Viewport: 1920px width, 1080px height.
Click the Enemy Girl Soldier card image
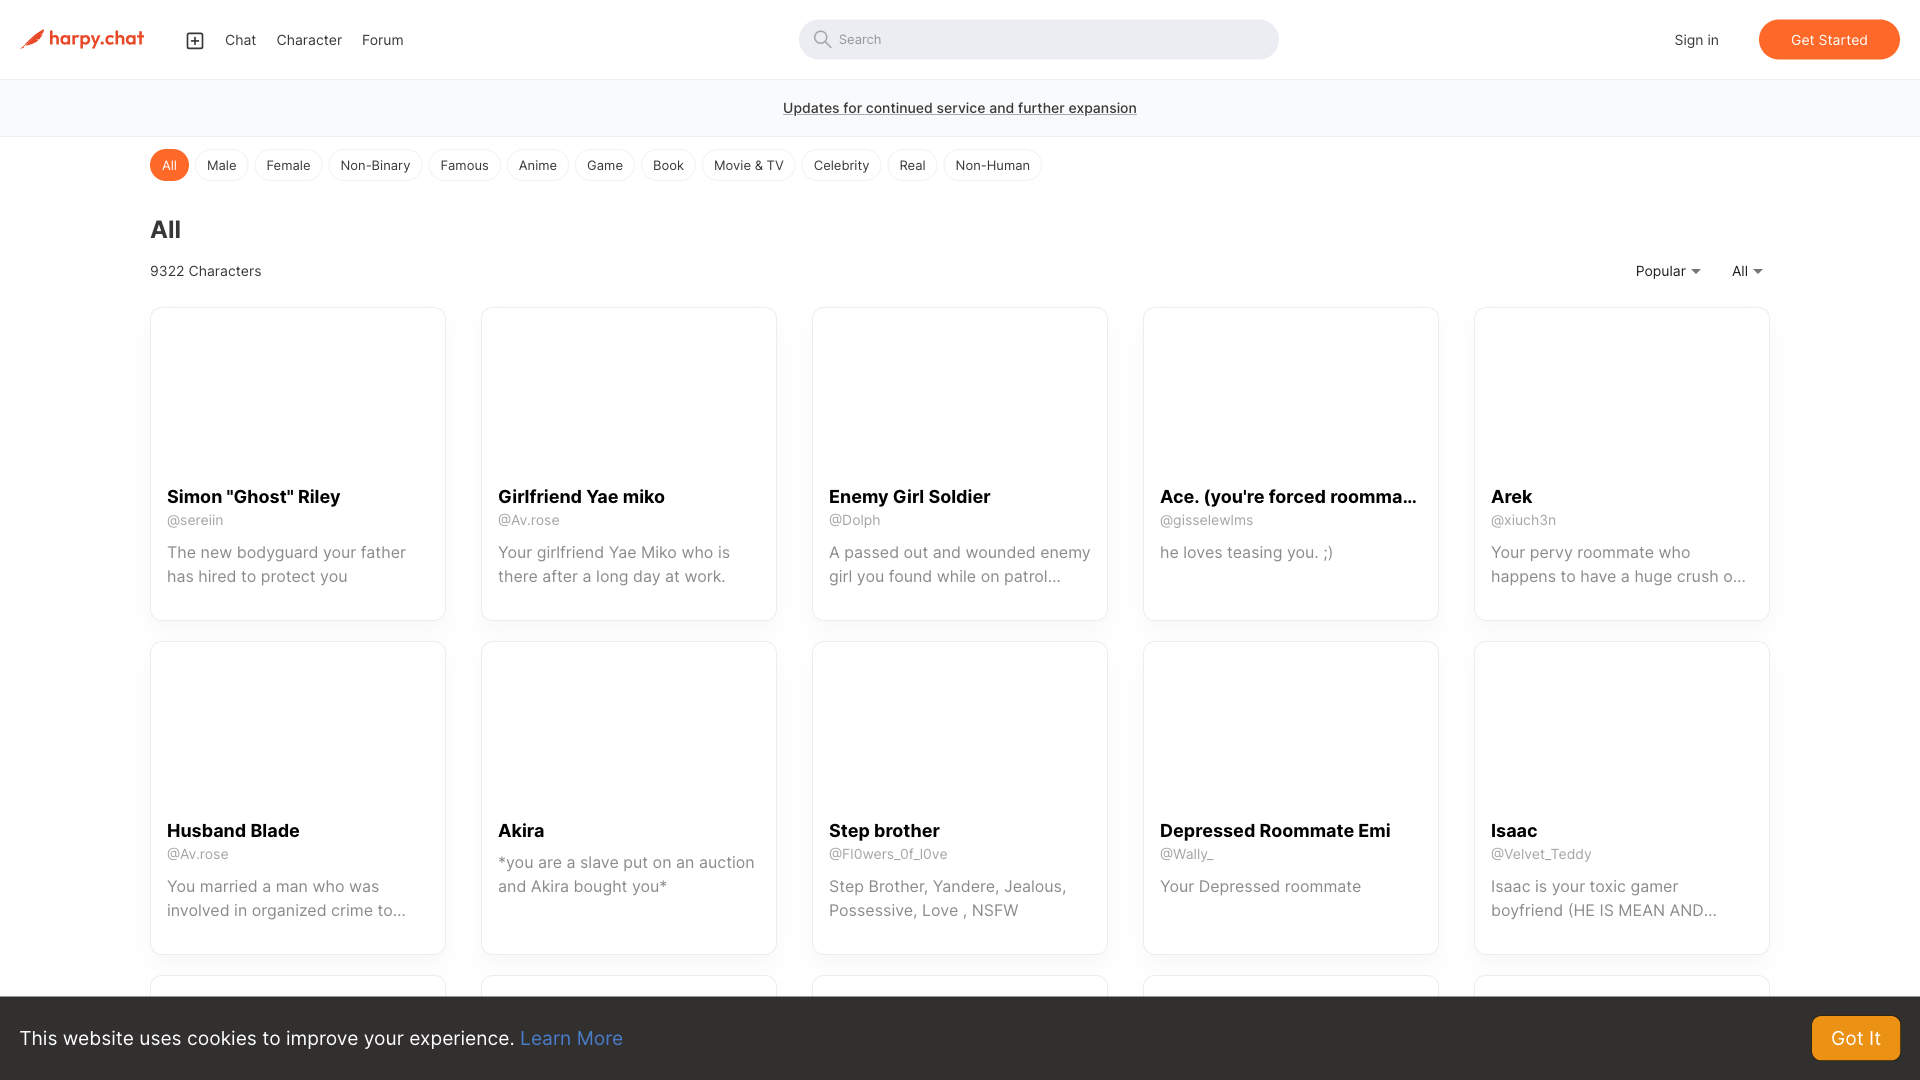[x=960, y=390]
